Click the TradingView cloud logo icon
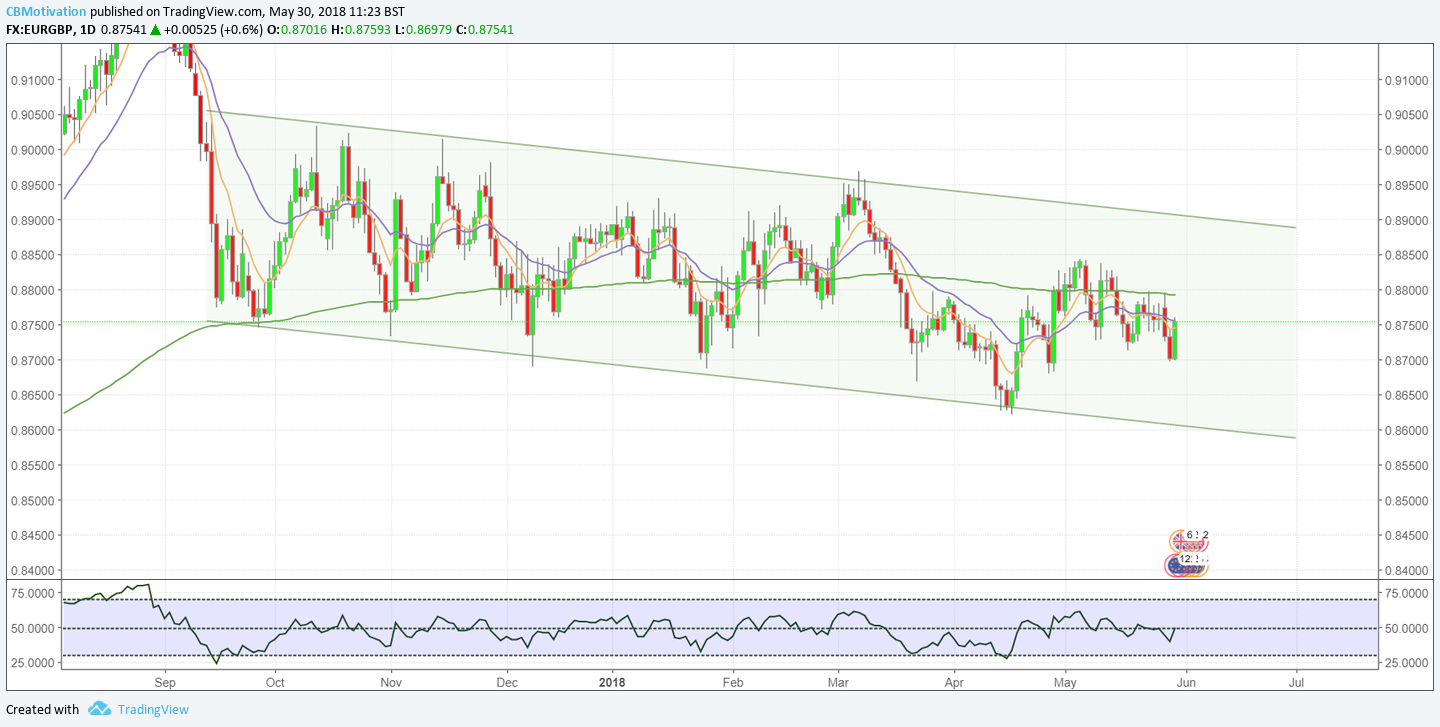Image resolution: width=1440 pixels, height=727 pixels. [x=99, y=709]
